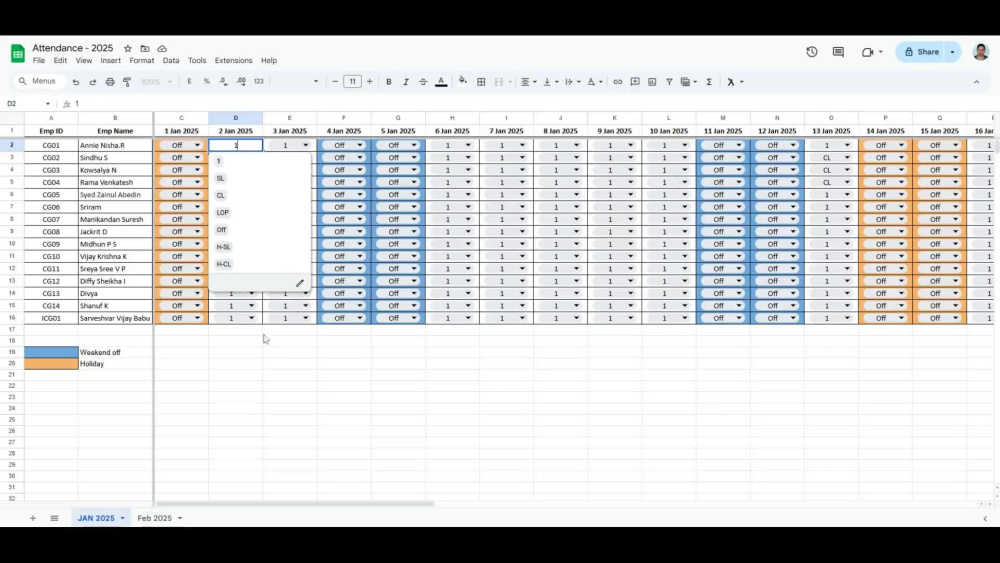
Task: Create a filter
Action: (x=669, y=82)
